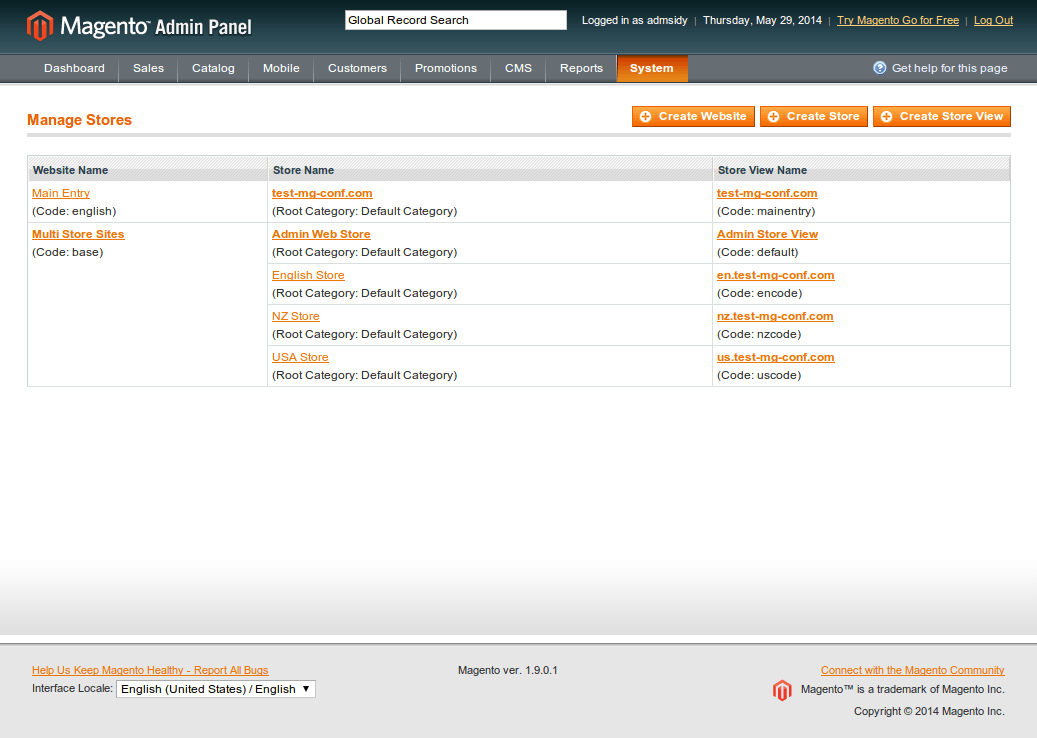The image size is (1037, 738).
Task: Click the small Magento logo in footer
Action: (782, 690)
